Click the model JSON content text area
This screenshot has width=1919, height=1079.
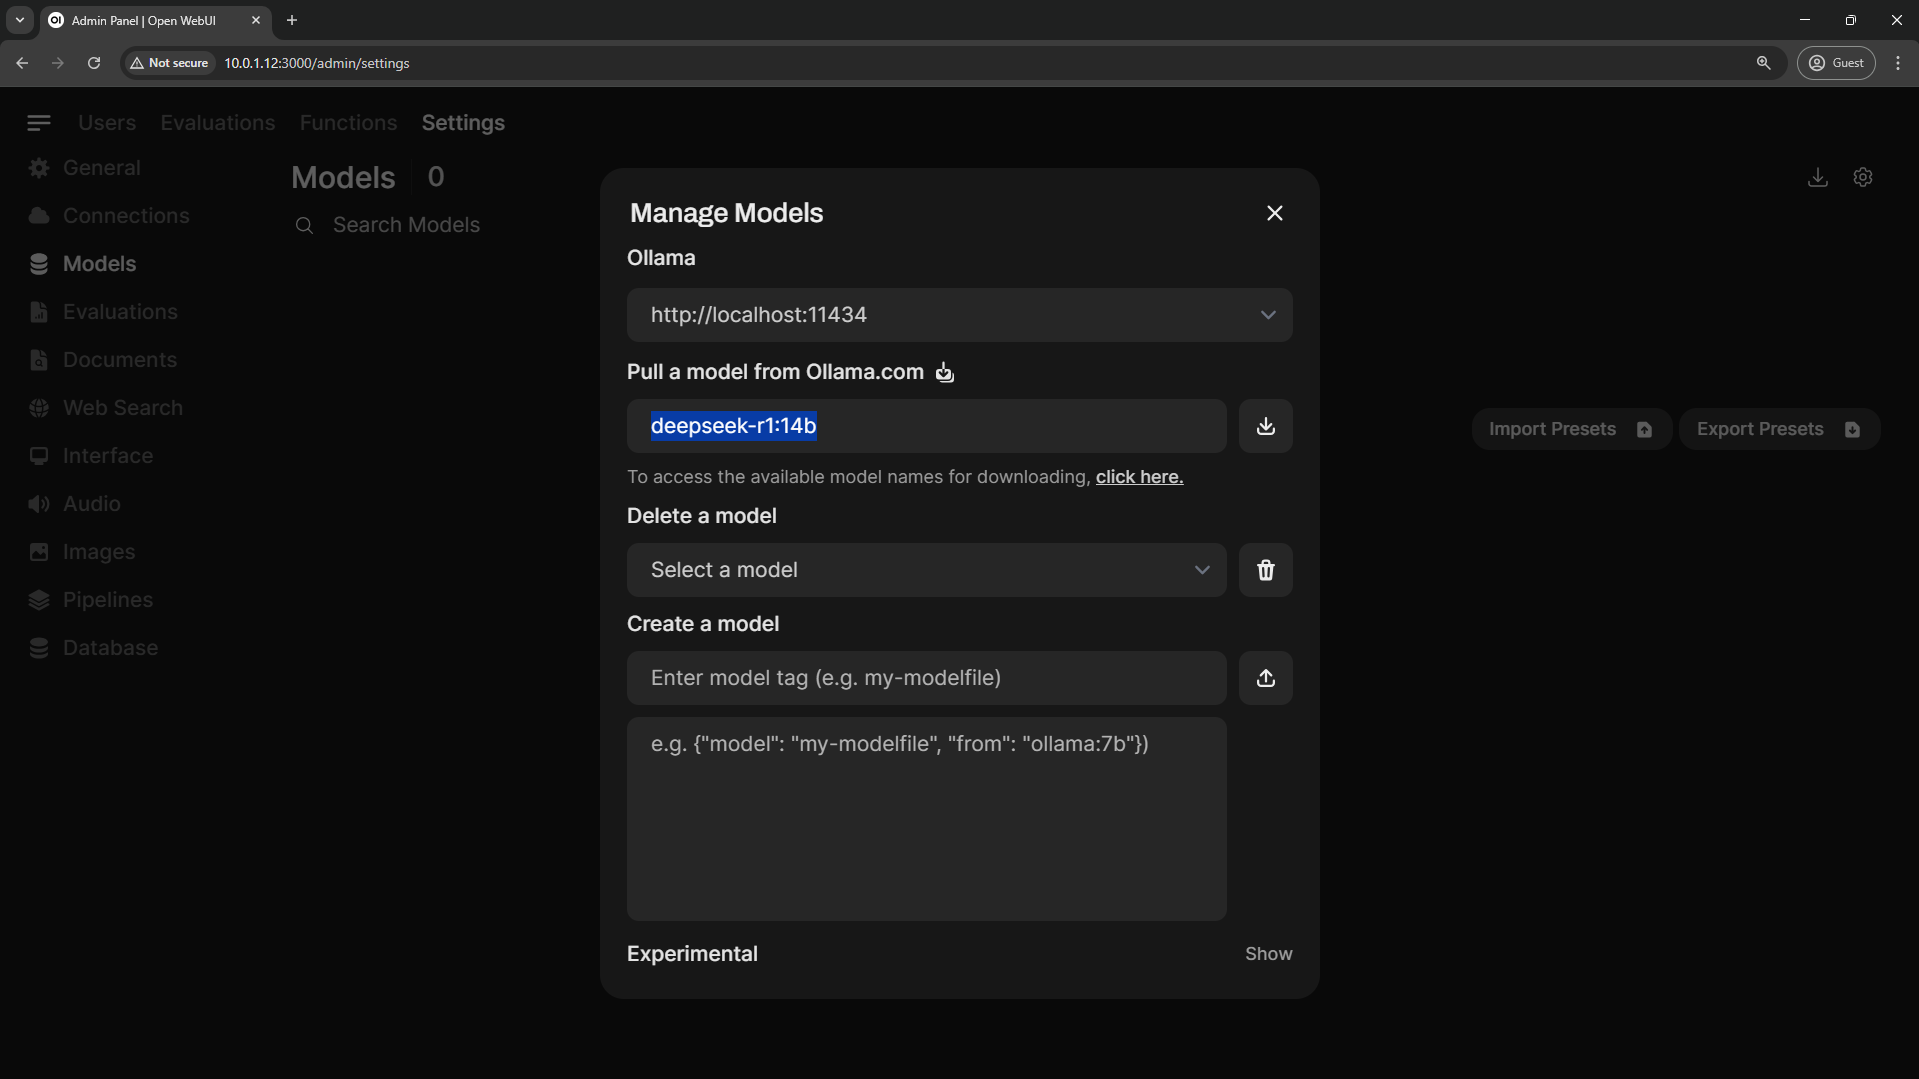(x=926, y=818)
